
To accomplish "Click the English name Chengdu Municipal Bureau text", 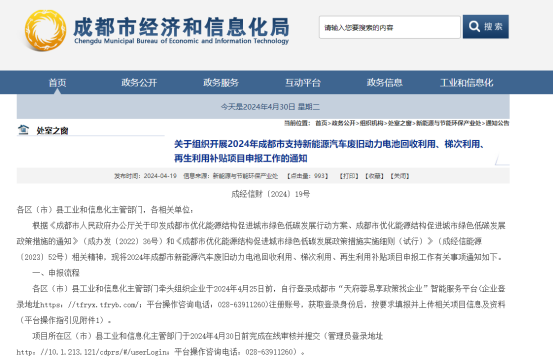I will (x=181, y=41).
